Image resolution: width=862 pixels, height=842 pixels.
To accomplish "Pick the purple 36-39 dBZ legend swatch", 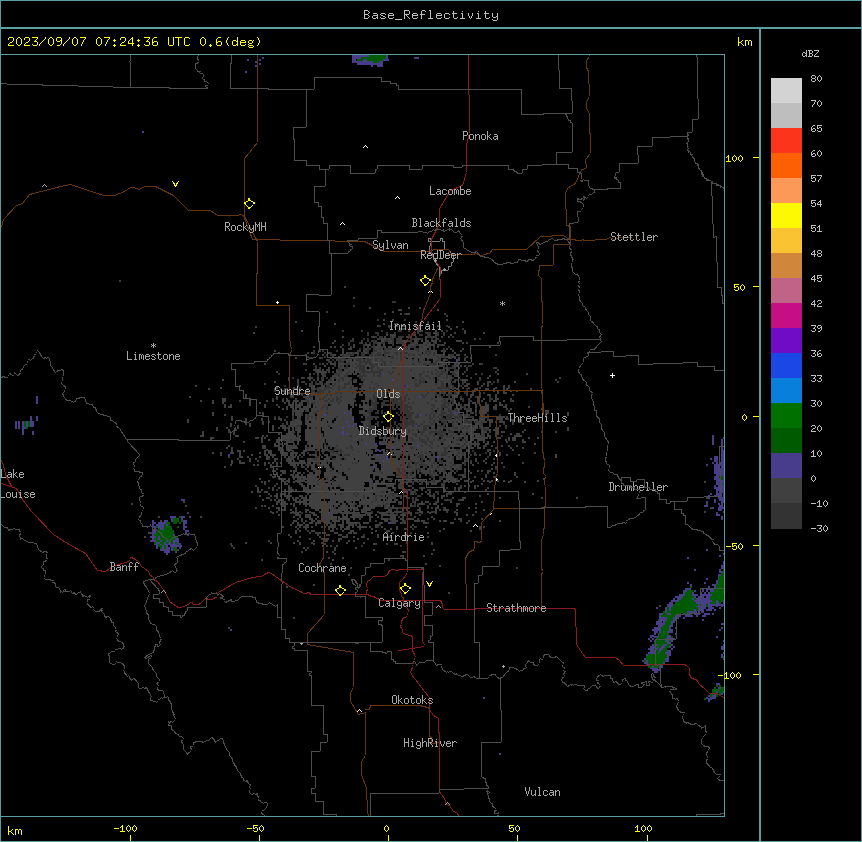I will (786, 340).
